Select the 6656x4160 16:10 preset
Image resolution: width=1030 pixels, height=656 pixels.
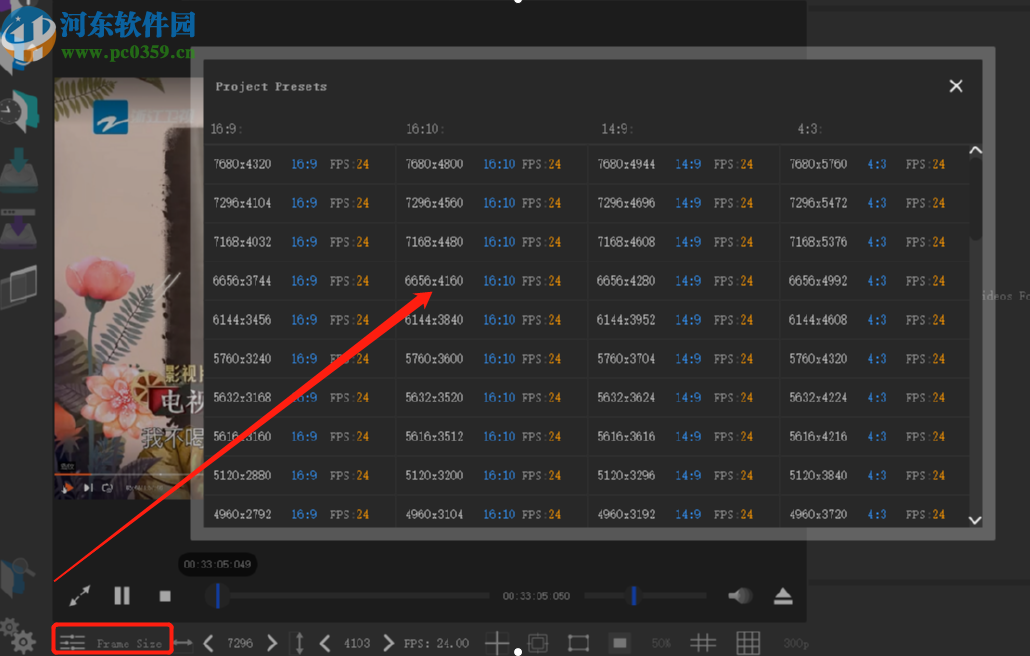(434, 281)
